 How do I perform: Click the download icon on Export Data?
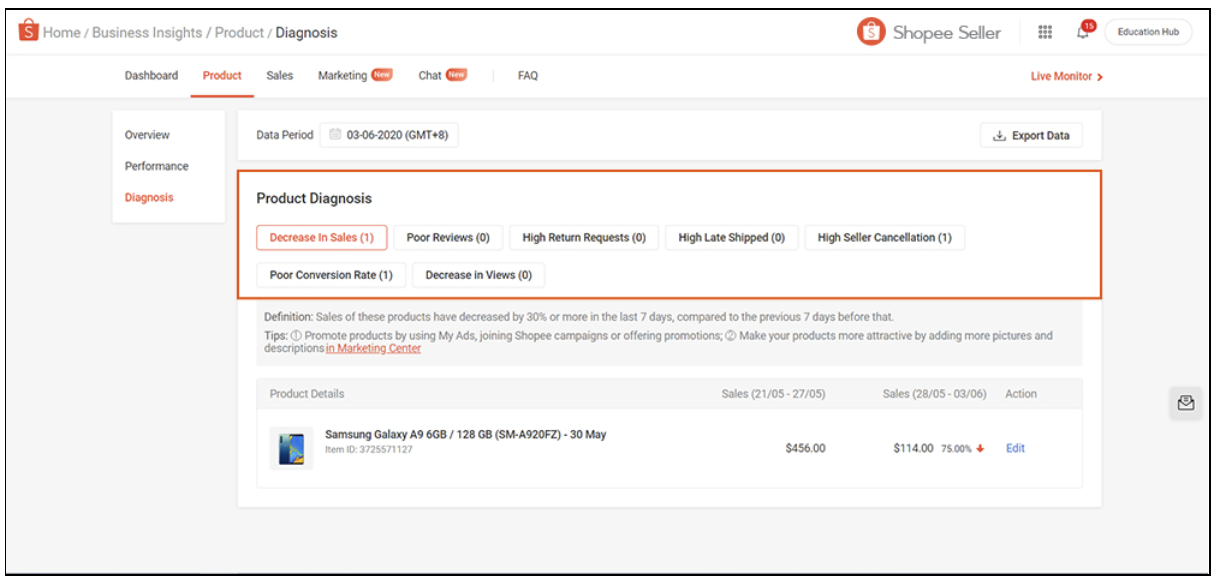tap(999, 134)
